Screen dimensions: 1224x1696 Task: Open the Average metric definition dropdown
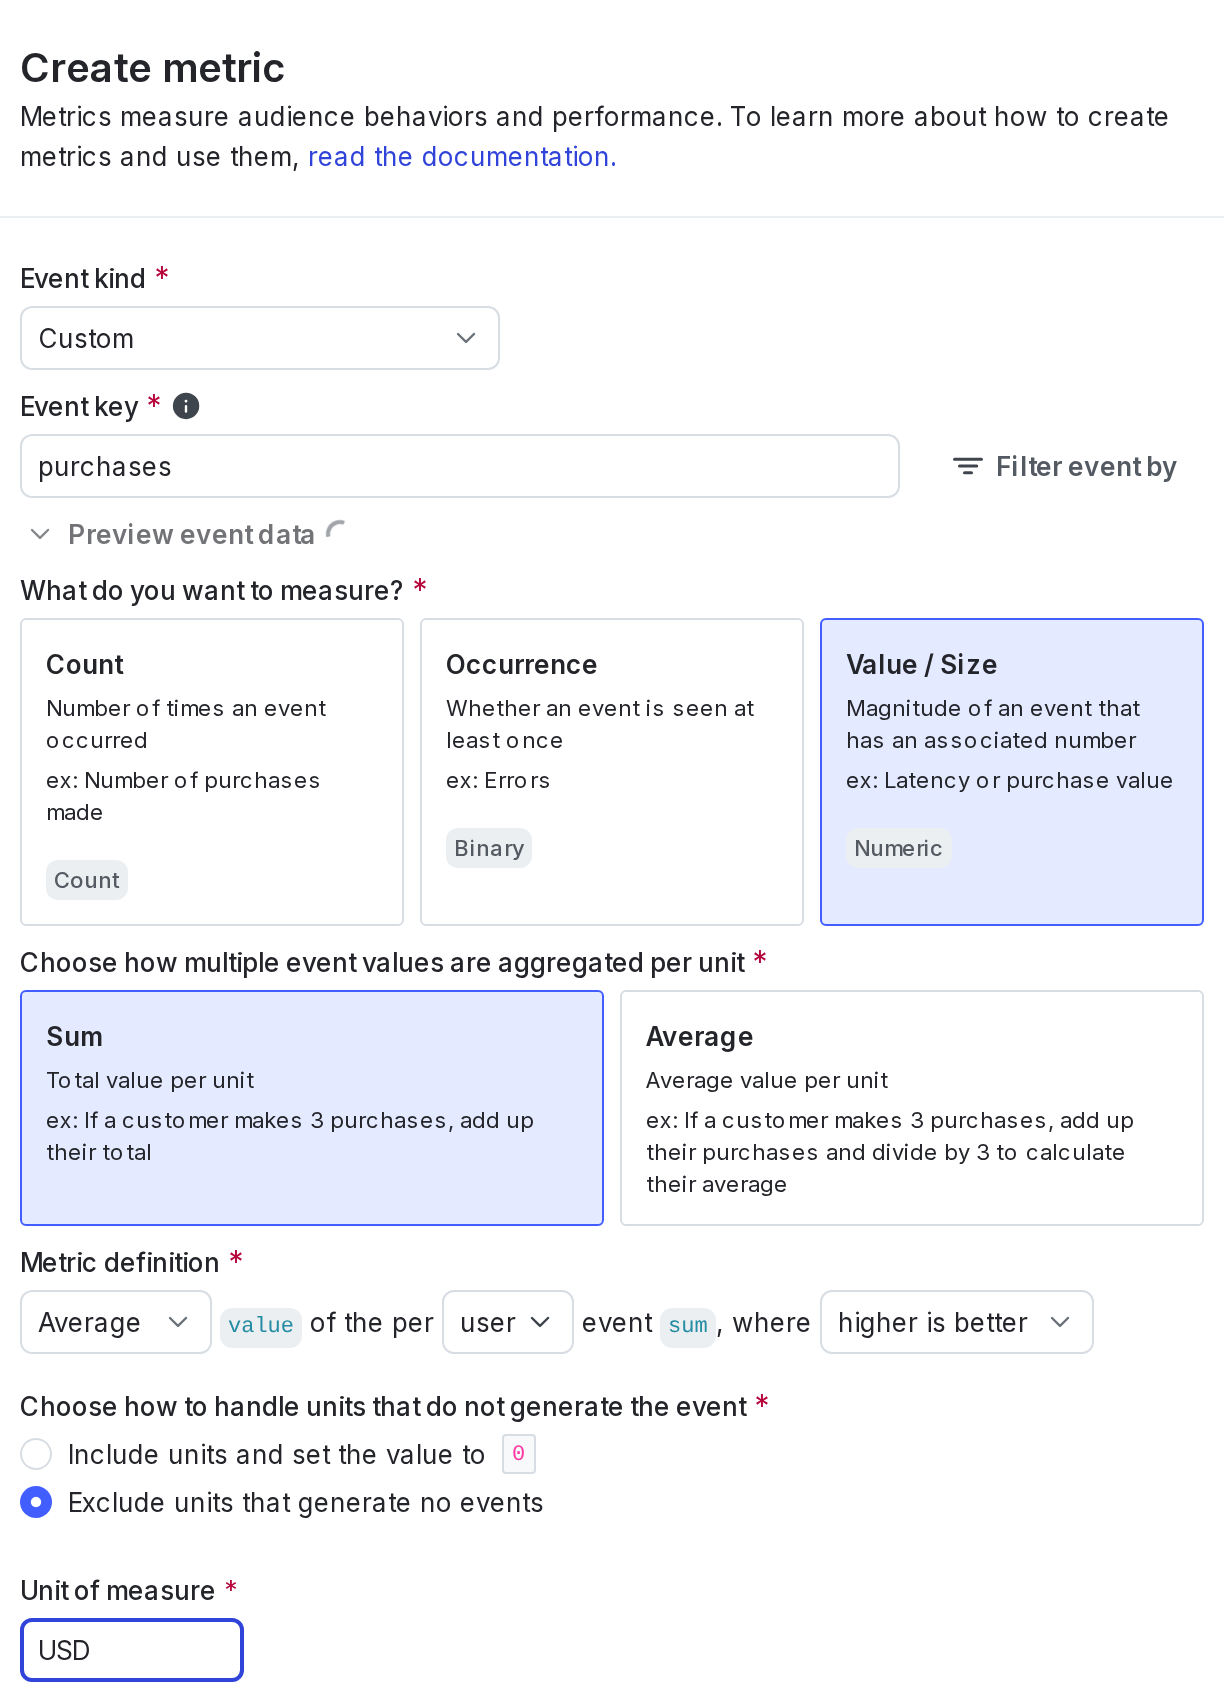[x=116, y=1322]
